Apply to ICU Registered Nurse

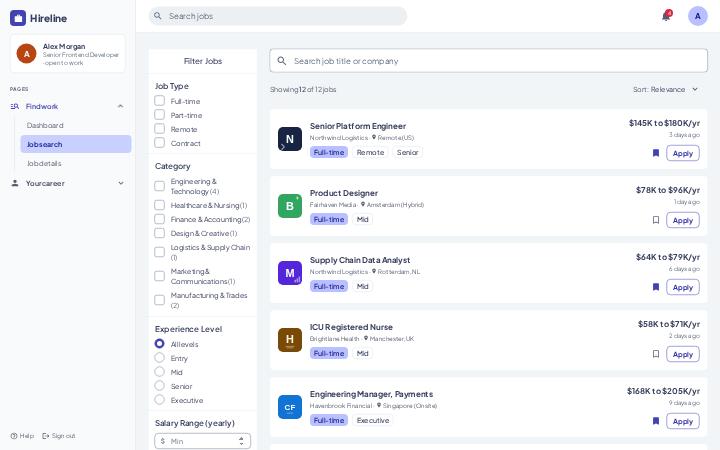click(x=683, y=354)
